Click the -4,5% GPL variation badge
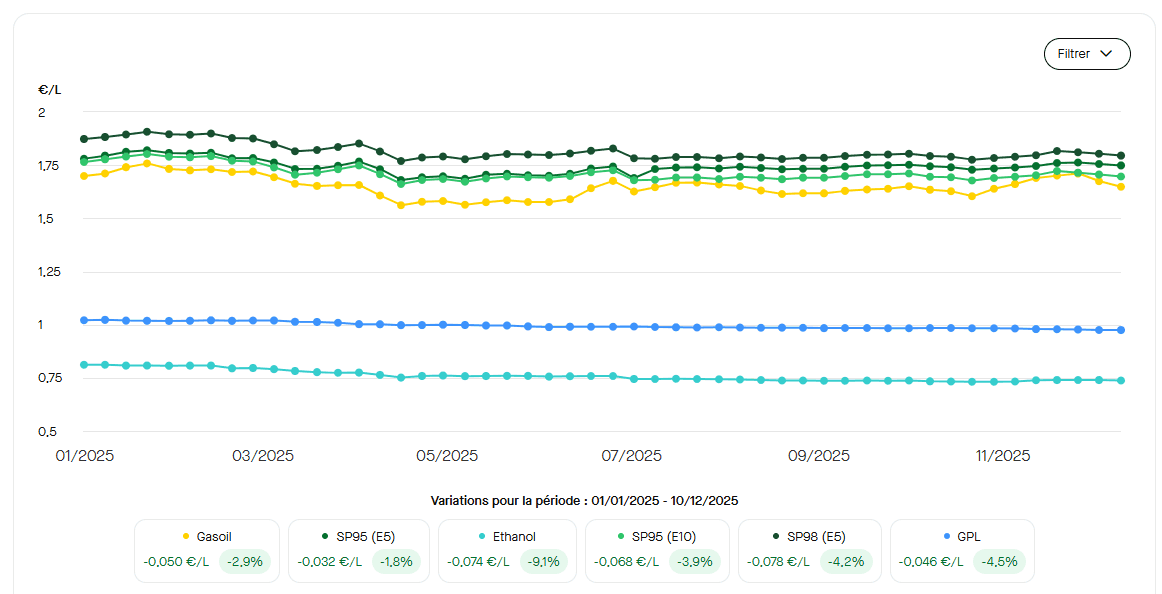Screen dimensions: 1162x594 tap(998, 562)
